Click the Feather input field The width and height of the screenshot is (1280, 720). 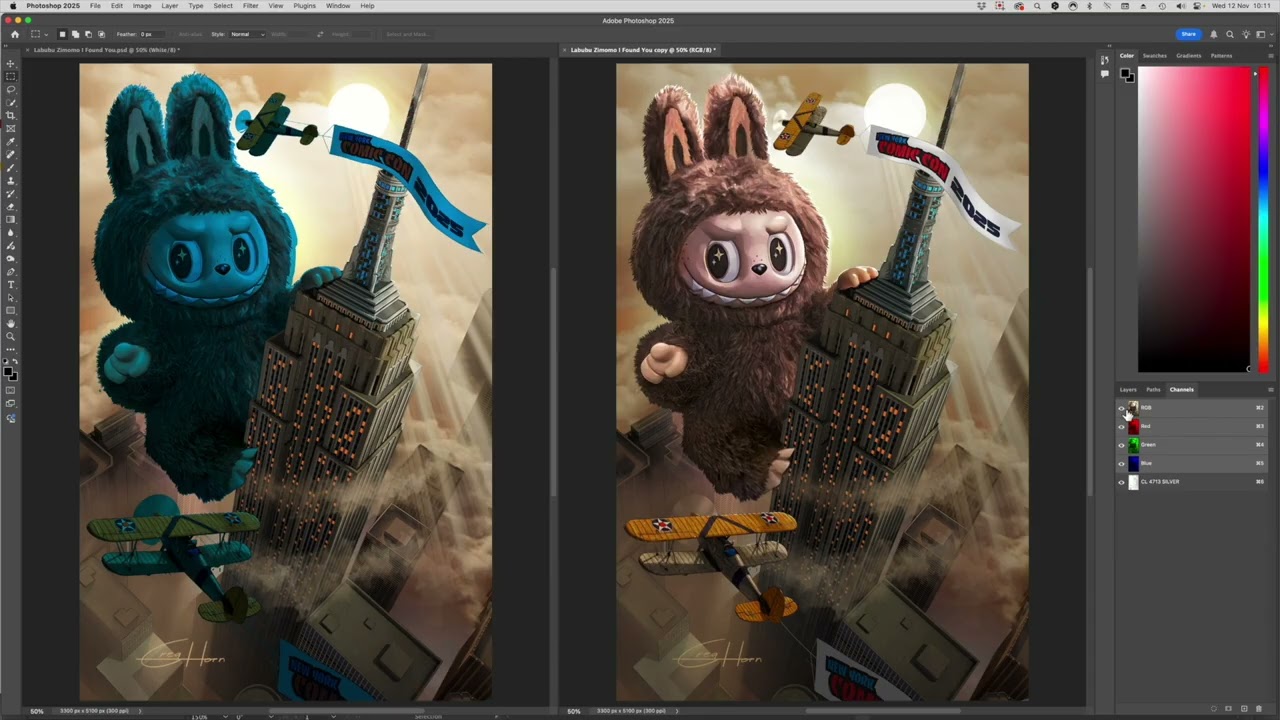pos(154,34)
